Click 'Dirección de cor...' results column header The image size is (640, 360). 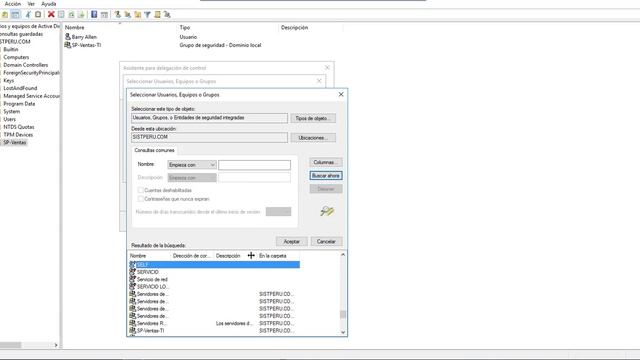pos(192,256)
